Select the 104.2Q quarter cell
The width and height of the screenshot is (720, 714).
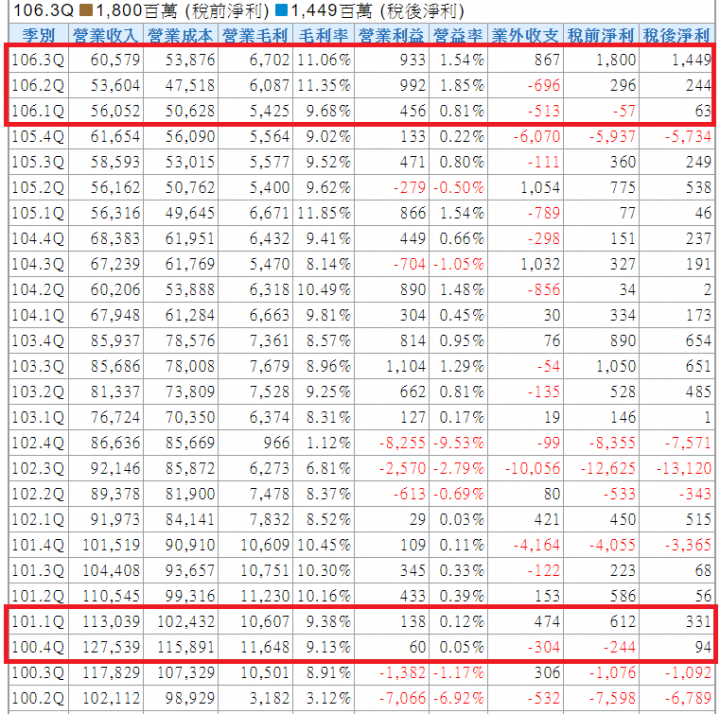39,290
